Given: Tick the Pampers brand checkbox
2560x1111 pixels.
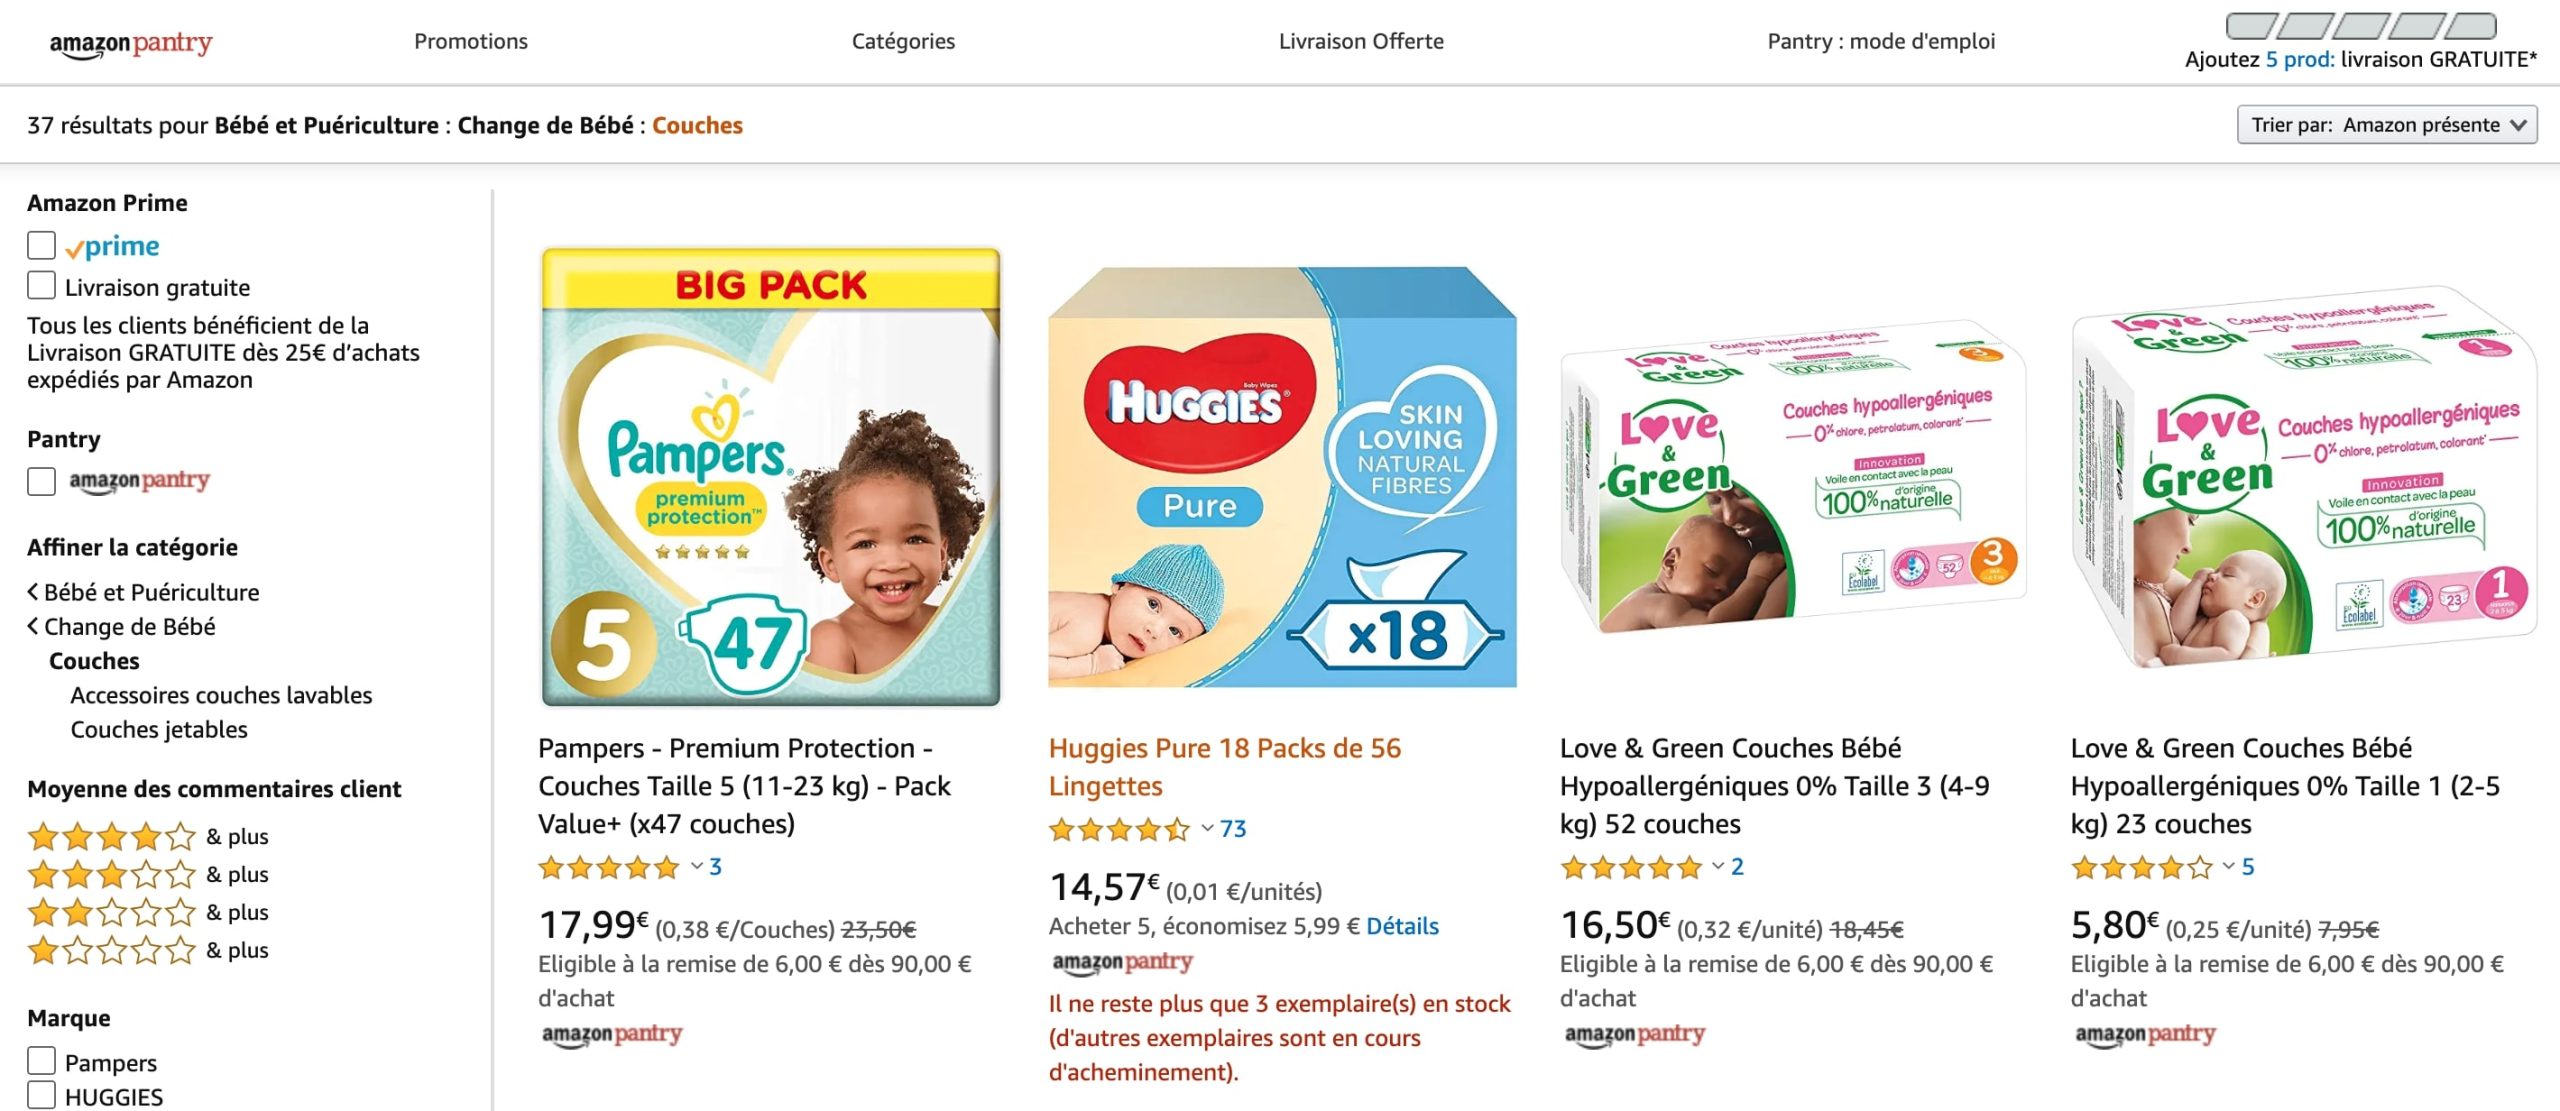Looking at the screenshot, I should [41, 1061].
